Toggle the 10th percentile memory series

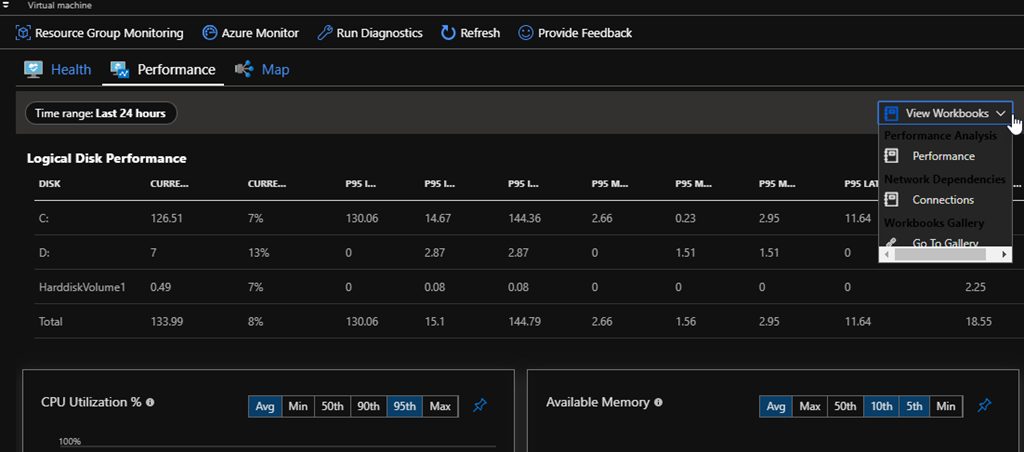pyautogui.click(x=881, y=406)
